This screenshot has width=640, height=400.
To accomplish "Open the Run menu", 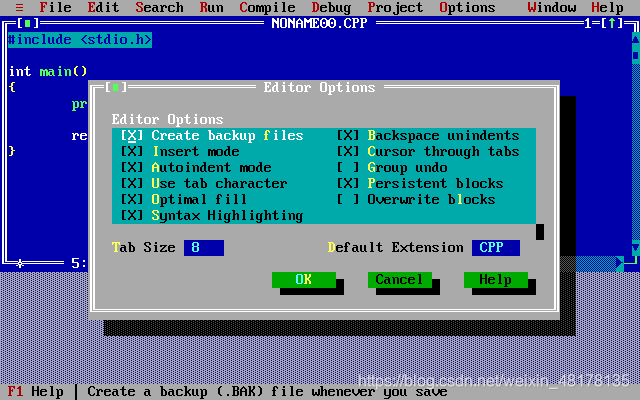I will [x=211, y=7].
